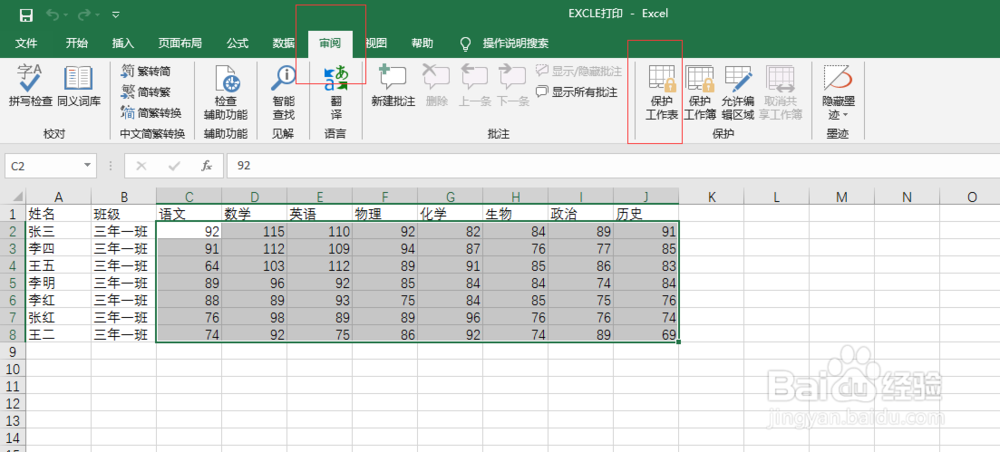Click name cell 王五
This screenshot has width=1000, height=452.
[x=59, y=265]
